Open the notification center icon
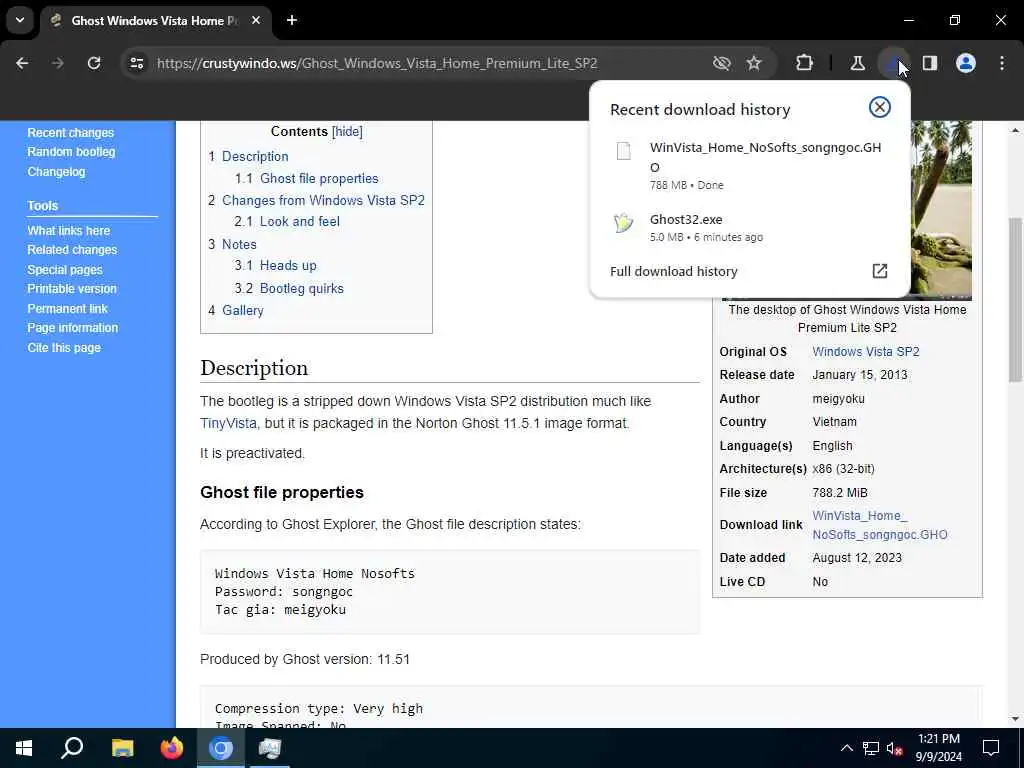The image size is (1024, 768). (x=991, y=748)
